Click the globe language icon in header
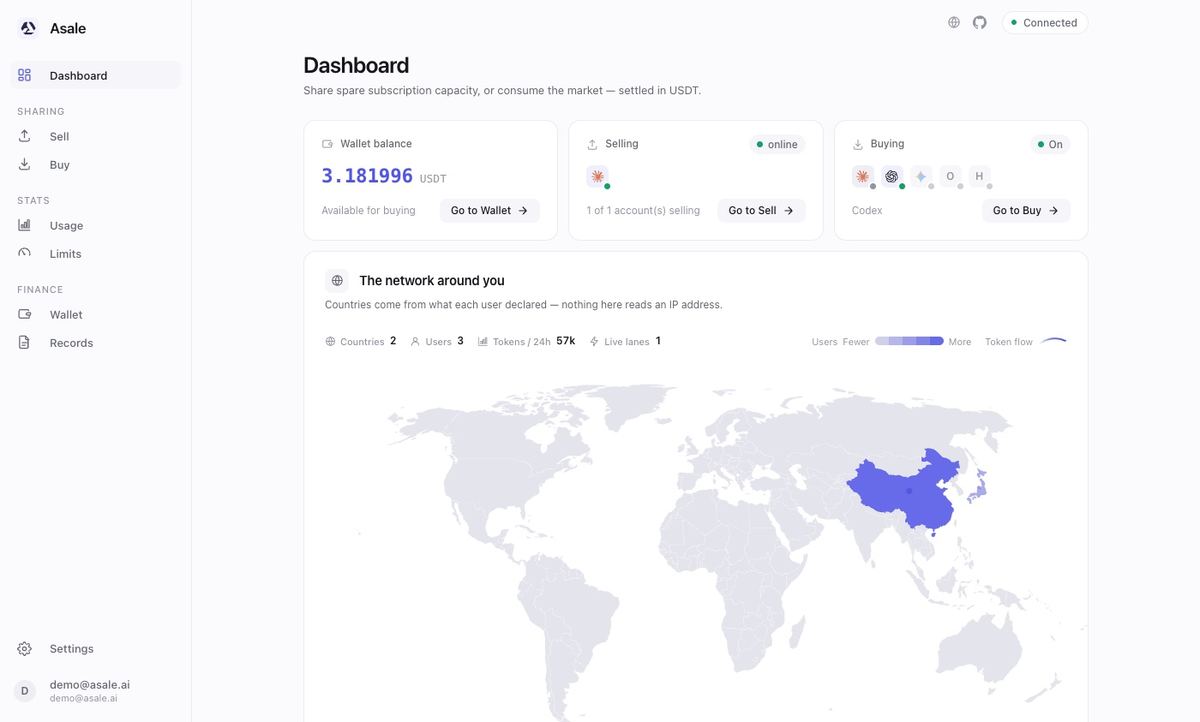This screenshot has width=1200, height=722. tap(954, 22)
